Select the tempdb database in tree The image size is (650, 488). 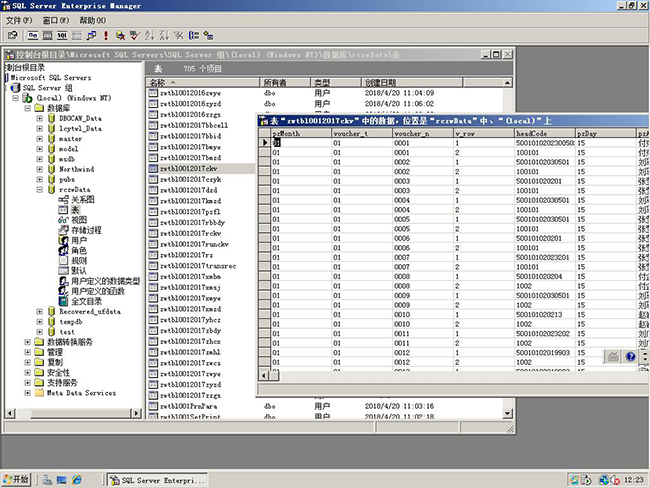[x=70, y=322]
